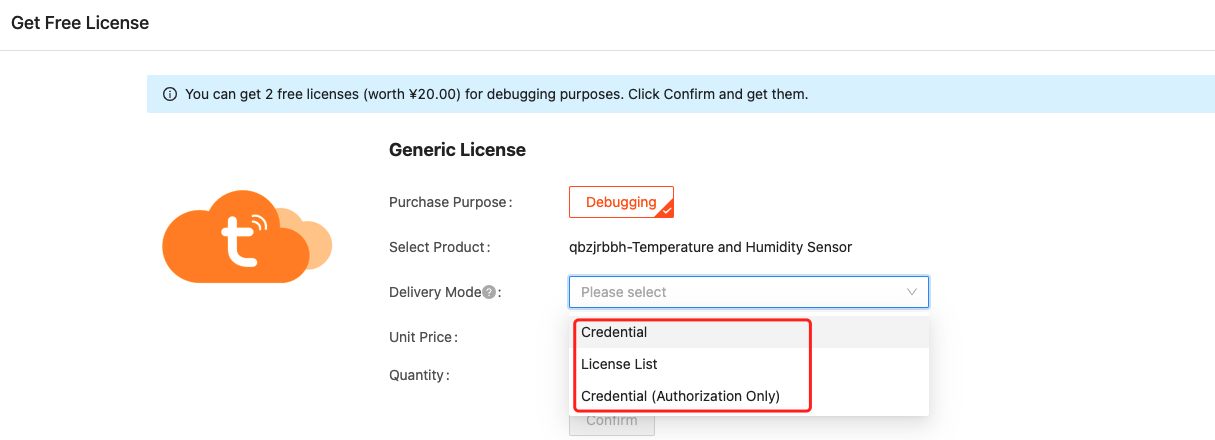Click the free licenses notice text
This screenshot has width=1215, height=440.
click(496, 95)
